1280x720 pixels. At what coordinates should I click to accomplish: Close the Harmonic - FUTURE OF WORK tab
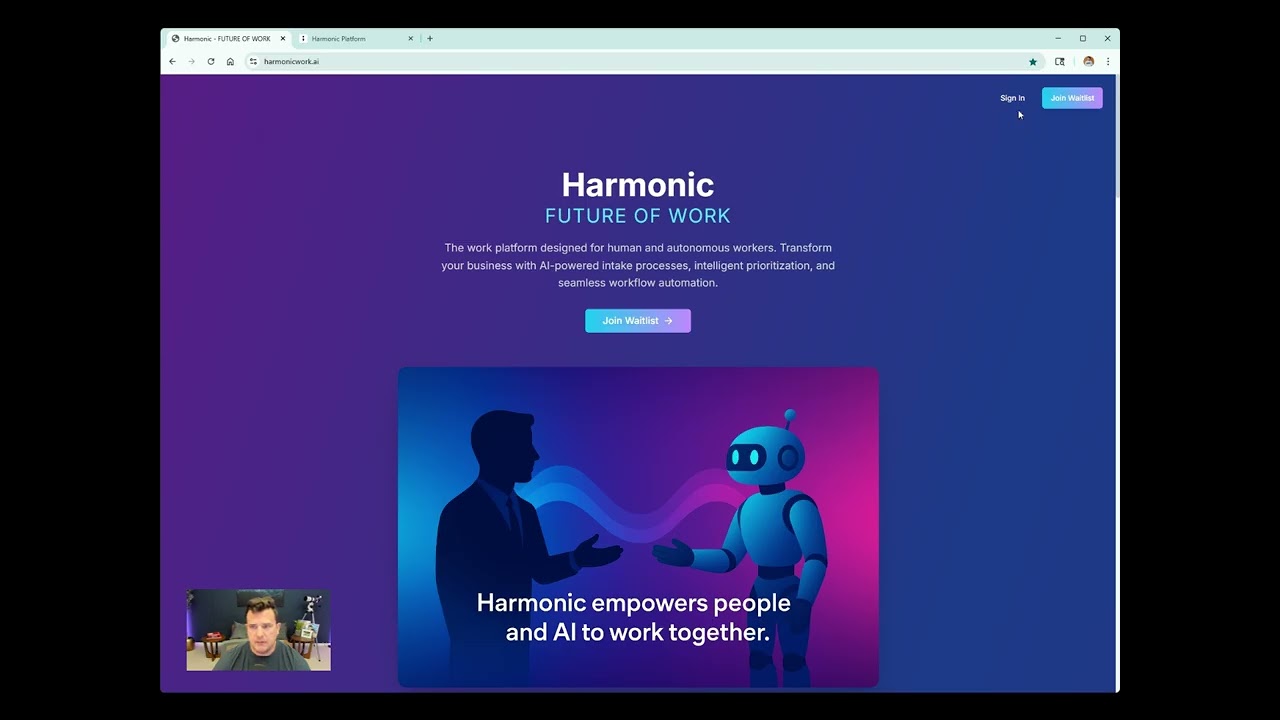(283, 38)
